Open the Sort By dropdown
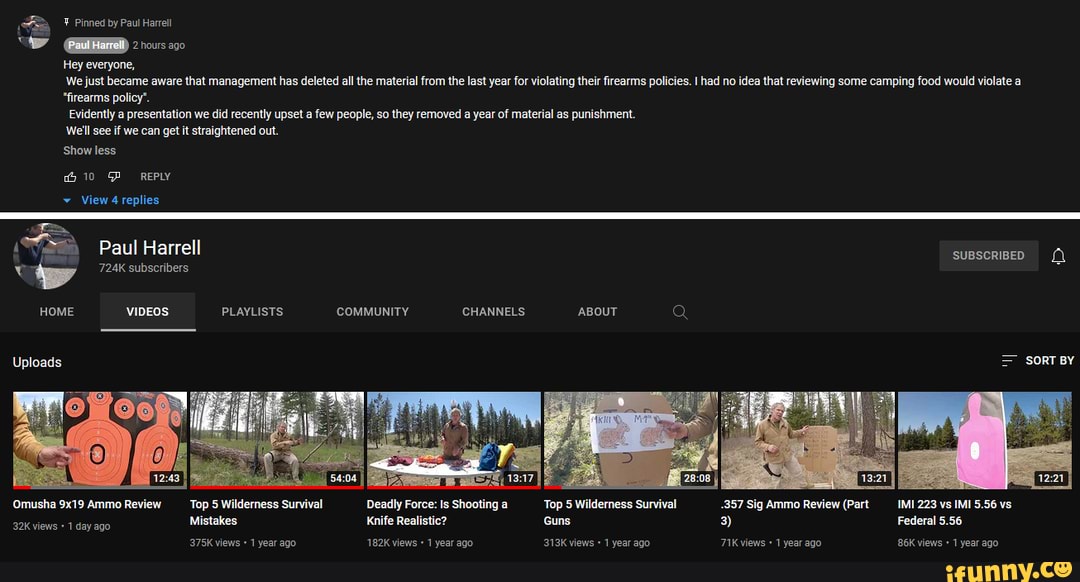 [1048, 361]
